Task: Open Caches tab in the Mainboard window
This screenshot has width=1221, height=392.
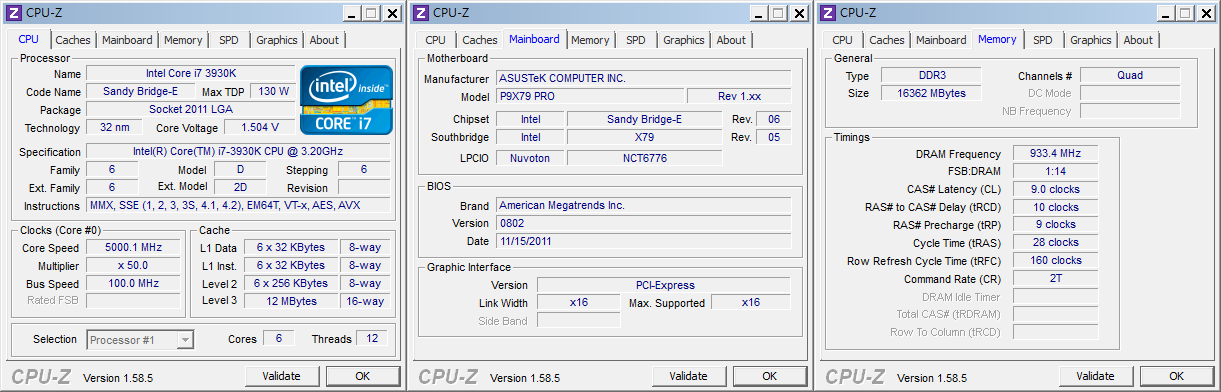Action: (480, 40)
